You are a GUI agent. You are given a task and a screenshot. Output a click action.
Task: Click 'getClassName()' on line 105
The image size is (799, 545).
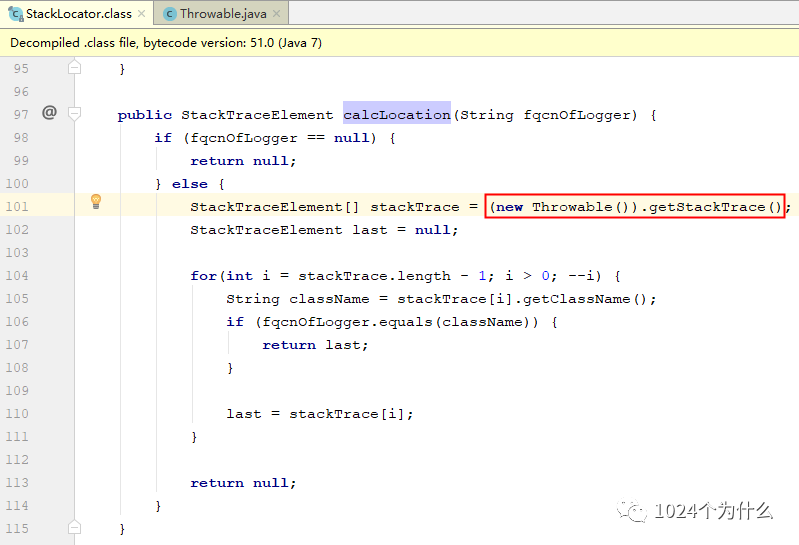[584, 299]
